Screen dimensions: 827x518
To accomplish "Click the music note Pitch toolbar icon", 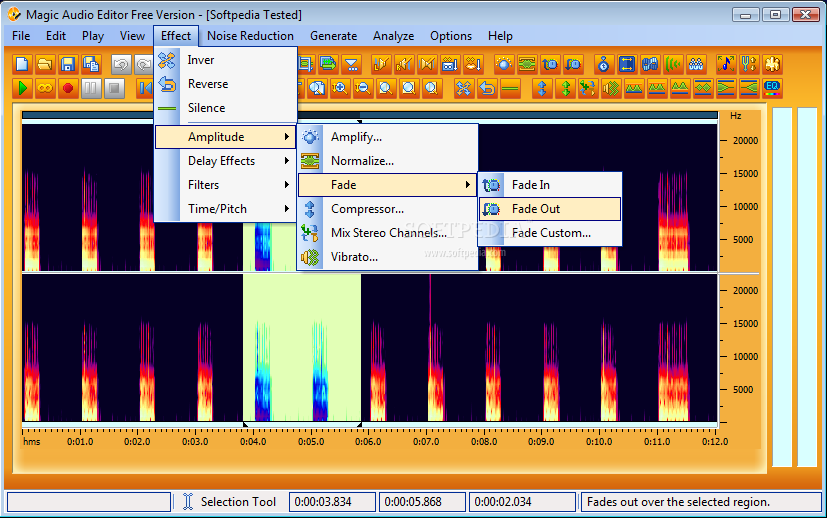I will pyautogui.click(x=726, y=64).
